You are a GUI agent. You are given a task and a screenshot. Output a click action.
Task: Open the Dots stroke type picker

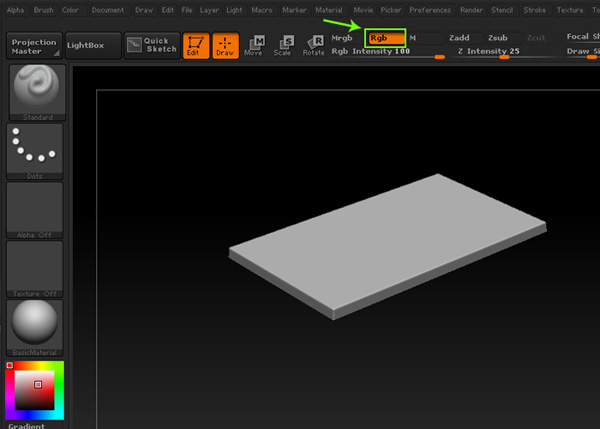coord(35,150)
